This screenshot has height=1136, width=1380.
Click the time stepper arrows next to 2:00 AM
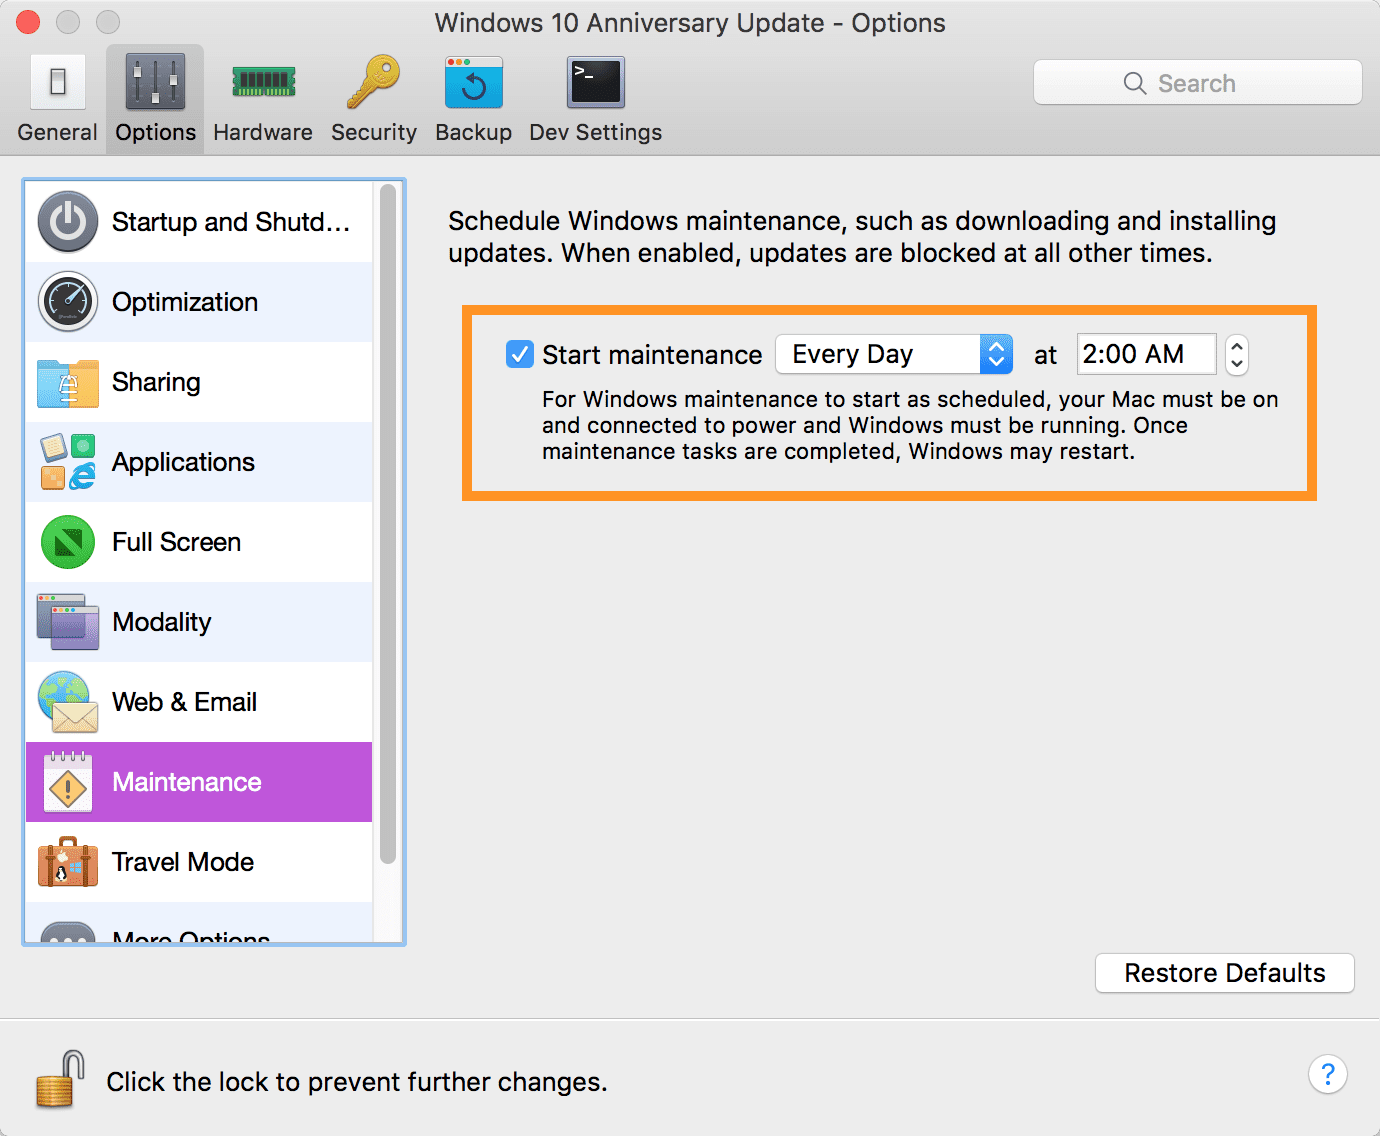(1237, 354)
